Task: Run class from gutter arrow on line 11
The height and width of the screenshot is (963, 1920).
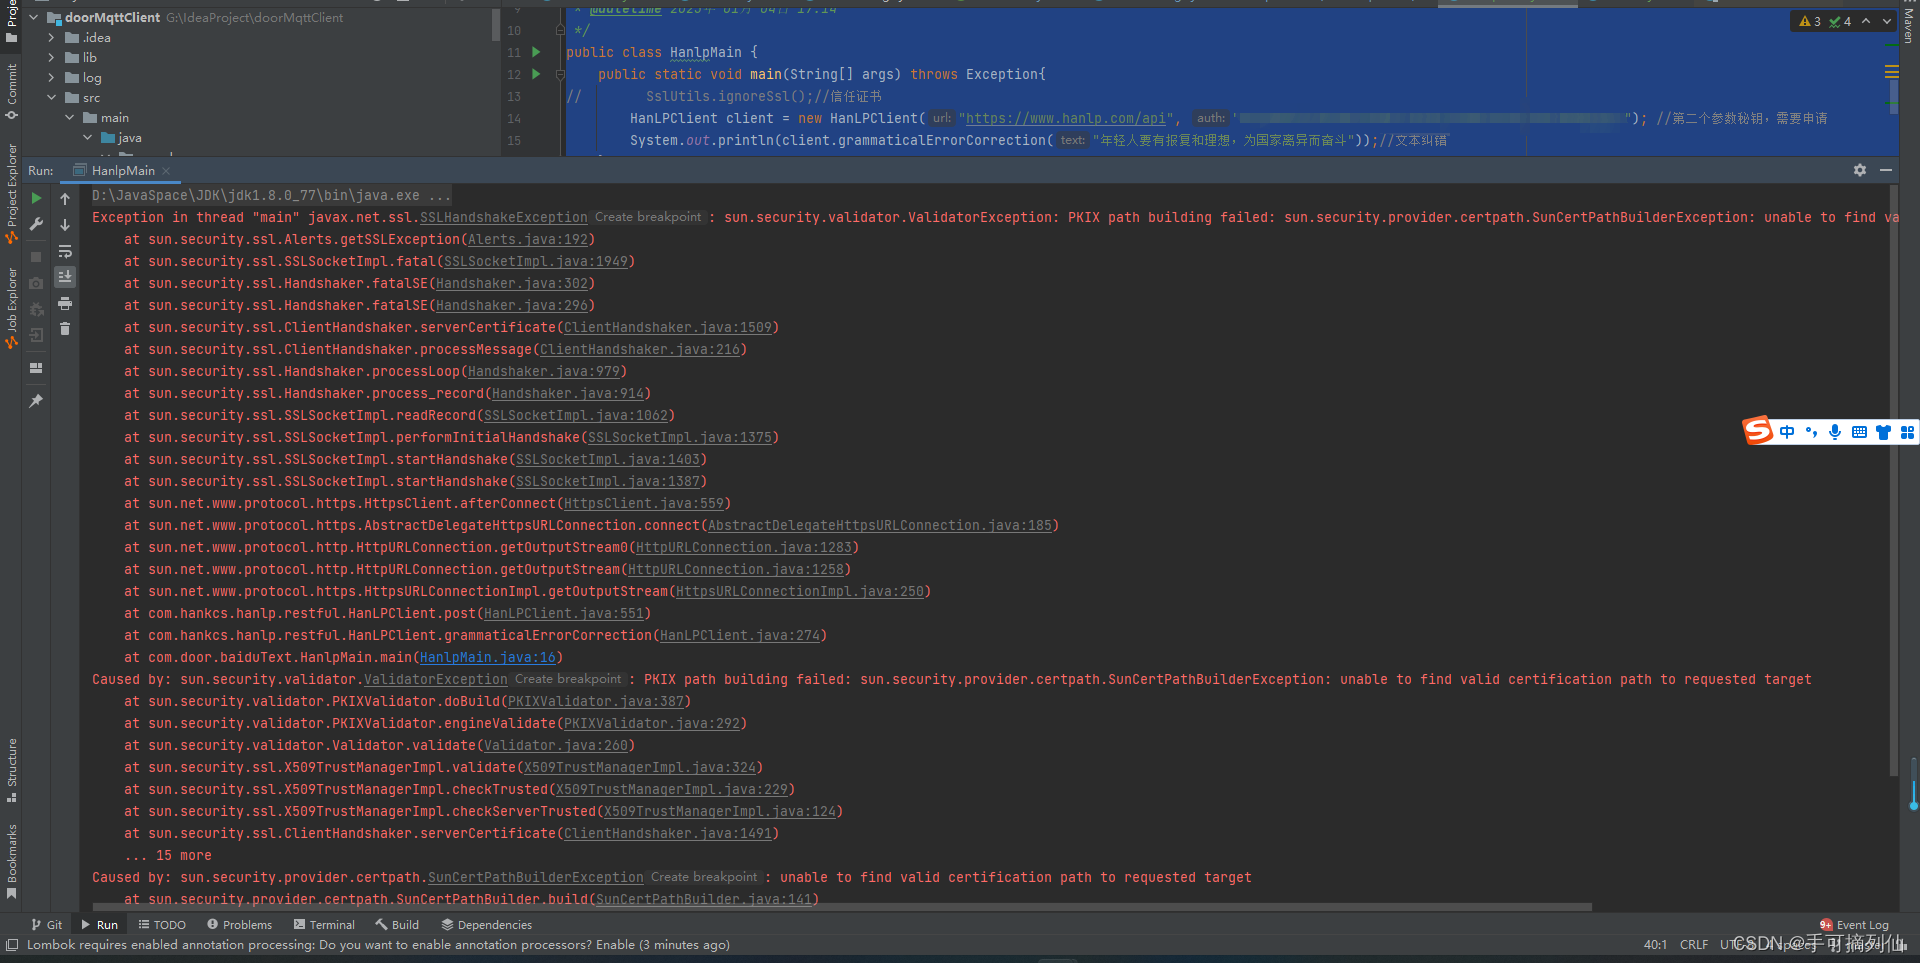Action: point(536,52)
